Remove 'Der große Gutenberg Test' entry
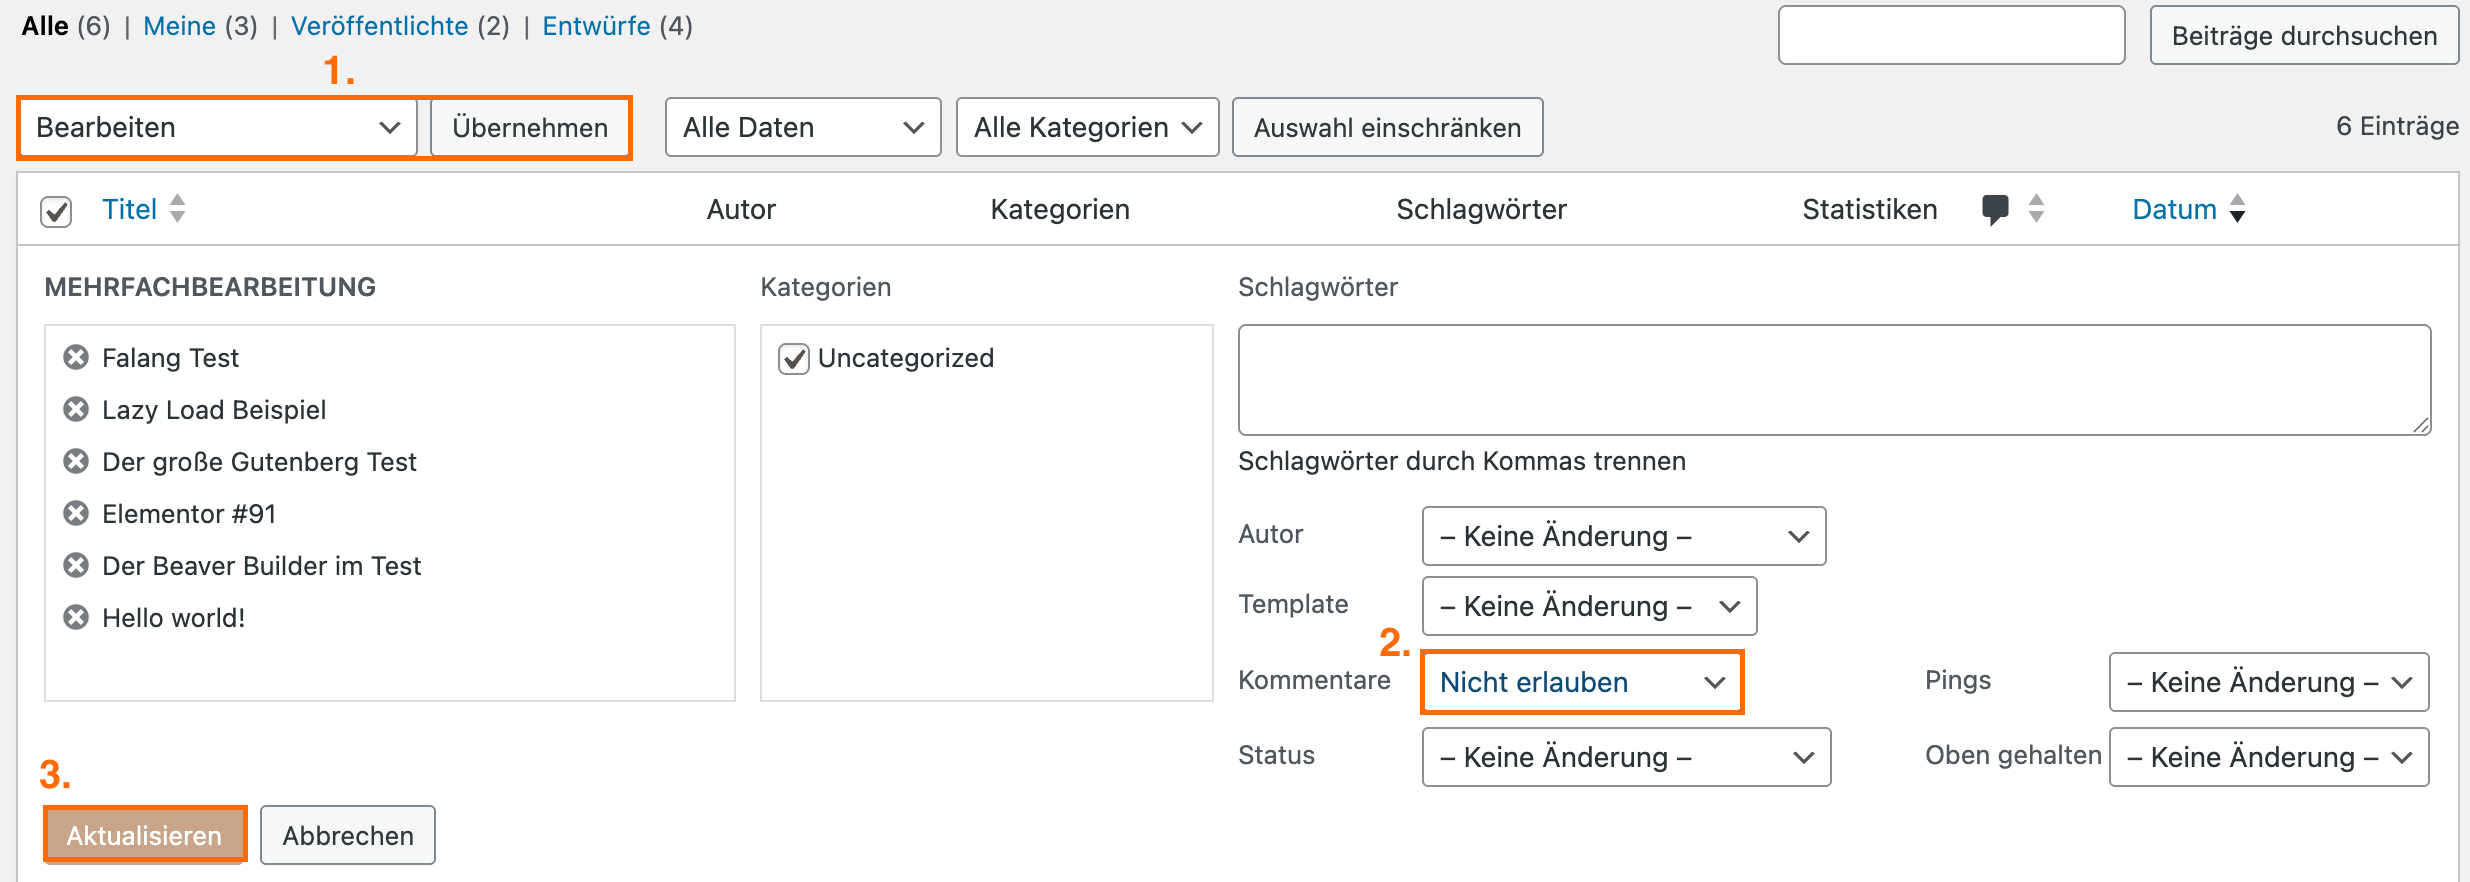Image resolution: width=2470 pixels, height=882 pixels. click(76, 462)
